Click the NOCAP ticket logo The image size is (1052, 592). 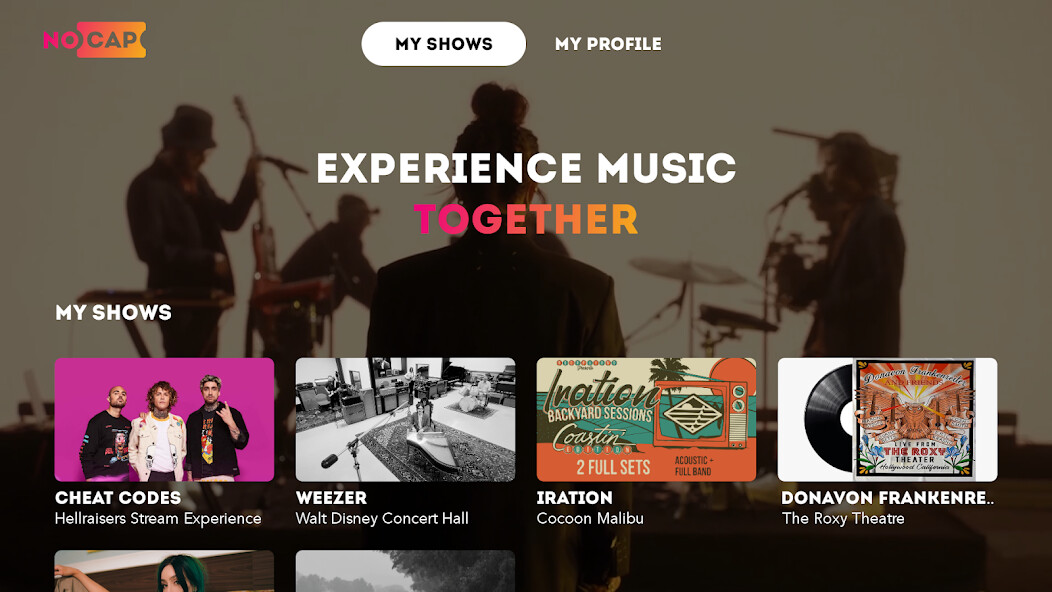[95, 40]
